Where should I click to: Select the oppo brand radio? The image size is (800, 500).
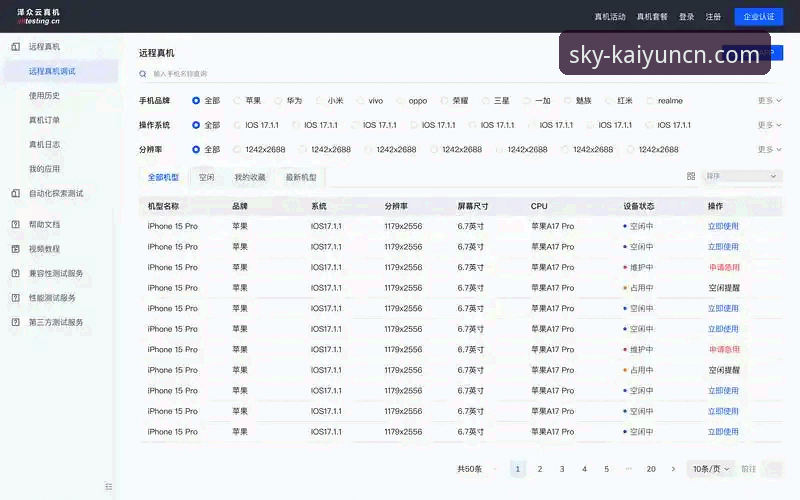401,101
